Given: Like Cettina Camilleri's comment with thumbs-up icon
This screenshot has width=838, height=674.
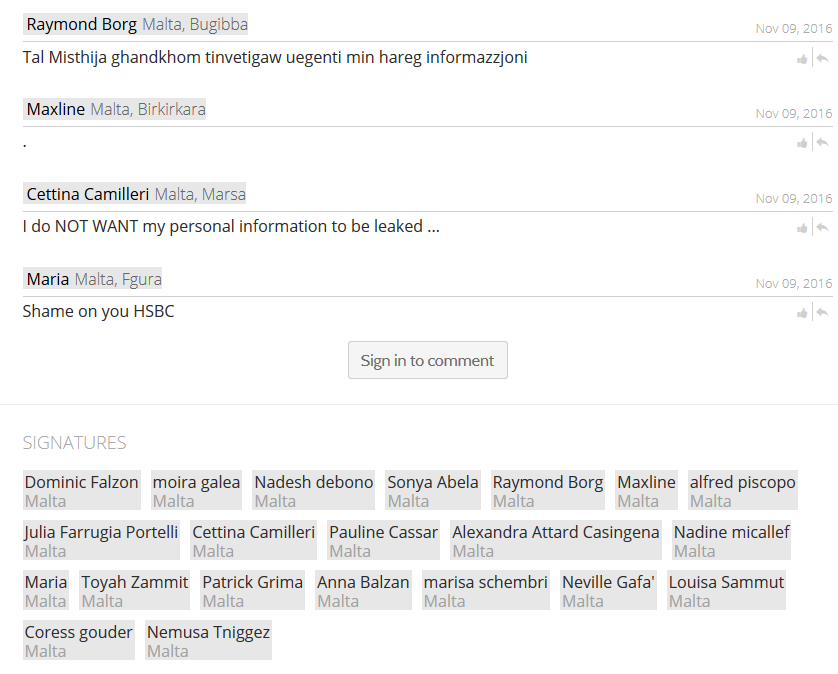Looking at the screenshot, I should coord(802,228).
